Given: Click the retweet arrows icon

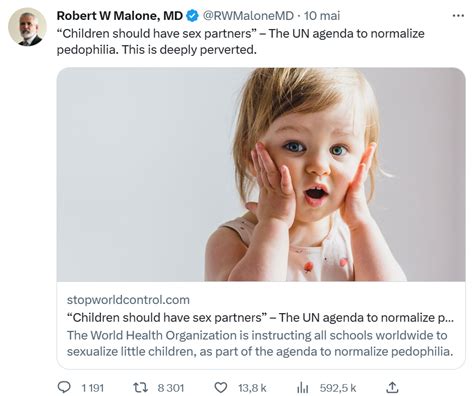Looking at the screenshot, I should pyautogui.click(x=140, y=387).
